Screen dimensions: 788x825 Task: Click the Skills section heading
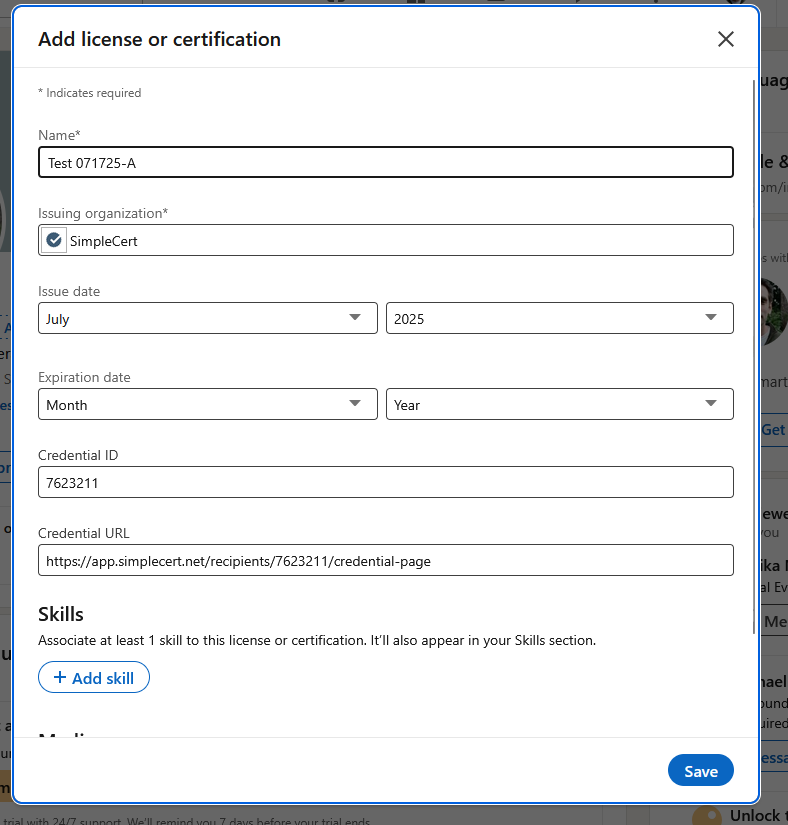tap(60, 615)
